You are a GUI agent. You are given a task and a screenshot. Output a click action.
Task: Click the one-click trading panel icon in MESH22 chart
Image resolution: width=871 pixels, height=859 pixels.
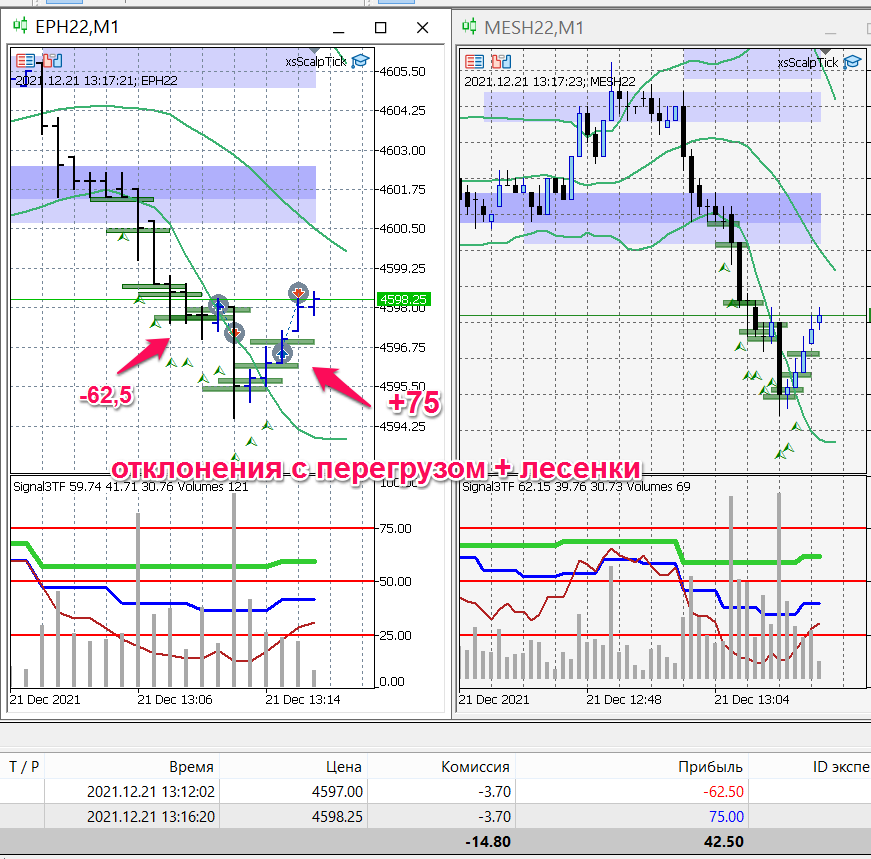474,61
